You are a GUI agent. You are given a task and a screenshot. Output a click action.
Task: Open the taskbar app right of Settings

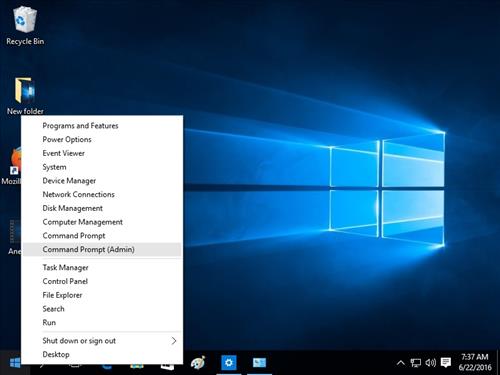pos(259,363)
